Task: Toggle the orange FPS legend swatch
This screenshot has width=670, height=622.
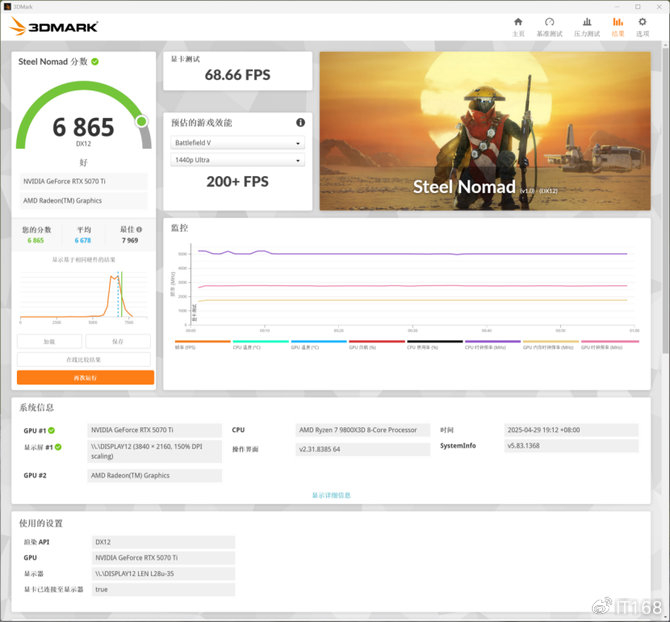Action: (203, 341)
